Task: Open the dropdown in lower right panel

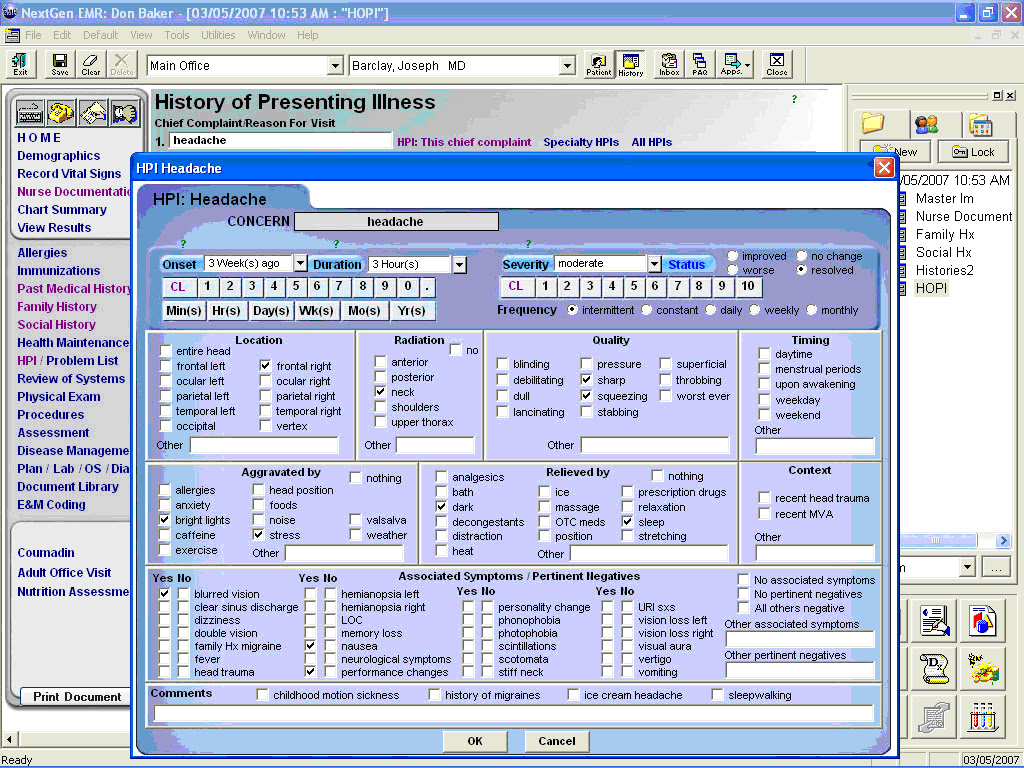Action: point(967,567)
